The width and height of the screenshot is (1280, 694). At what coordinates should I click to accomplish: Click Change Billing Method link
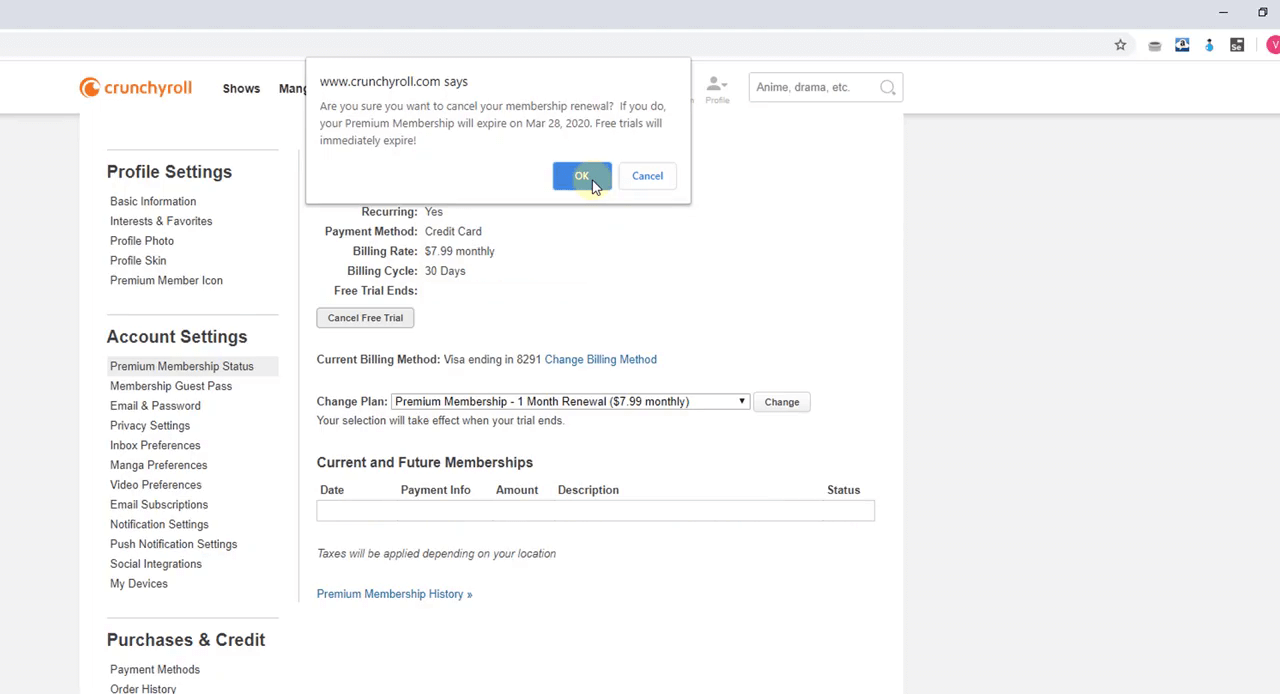point(600,359)
